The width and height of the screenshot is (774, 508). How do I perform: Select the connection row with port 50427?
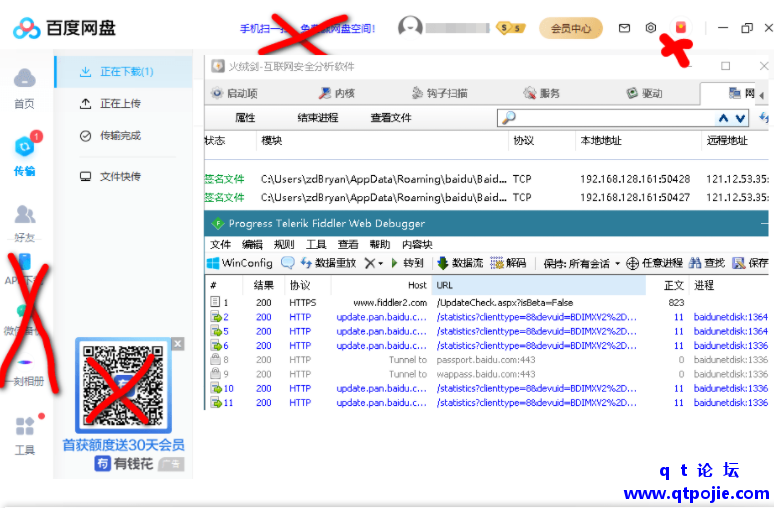point(486,197)
